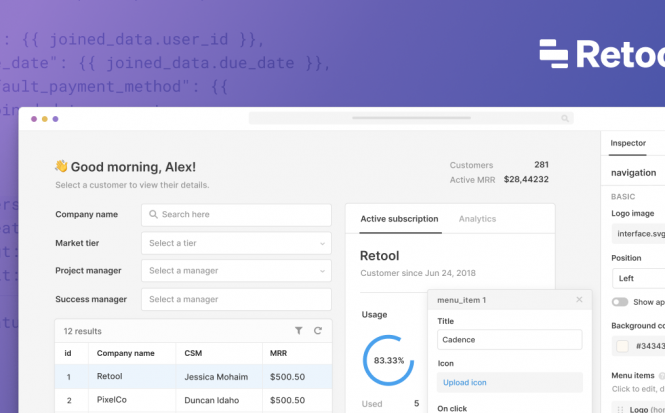
Task: Select the Retool row in the table
Action: coord(193,377)
